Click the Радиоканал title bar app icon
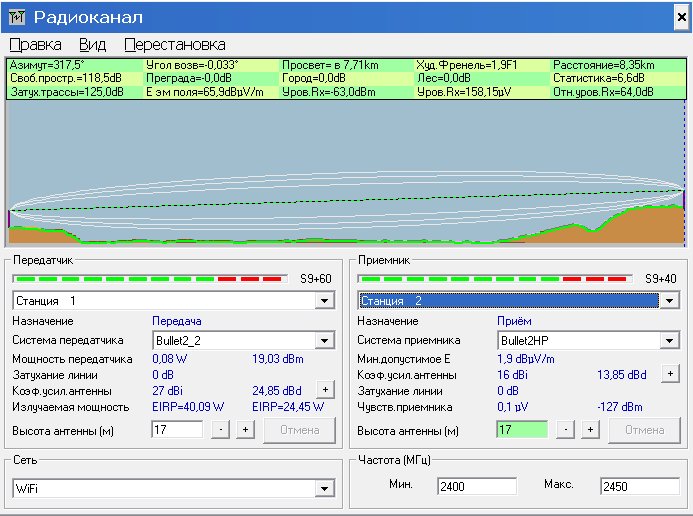The height and width of the screenshot is (516, 693). 17,17
